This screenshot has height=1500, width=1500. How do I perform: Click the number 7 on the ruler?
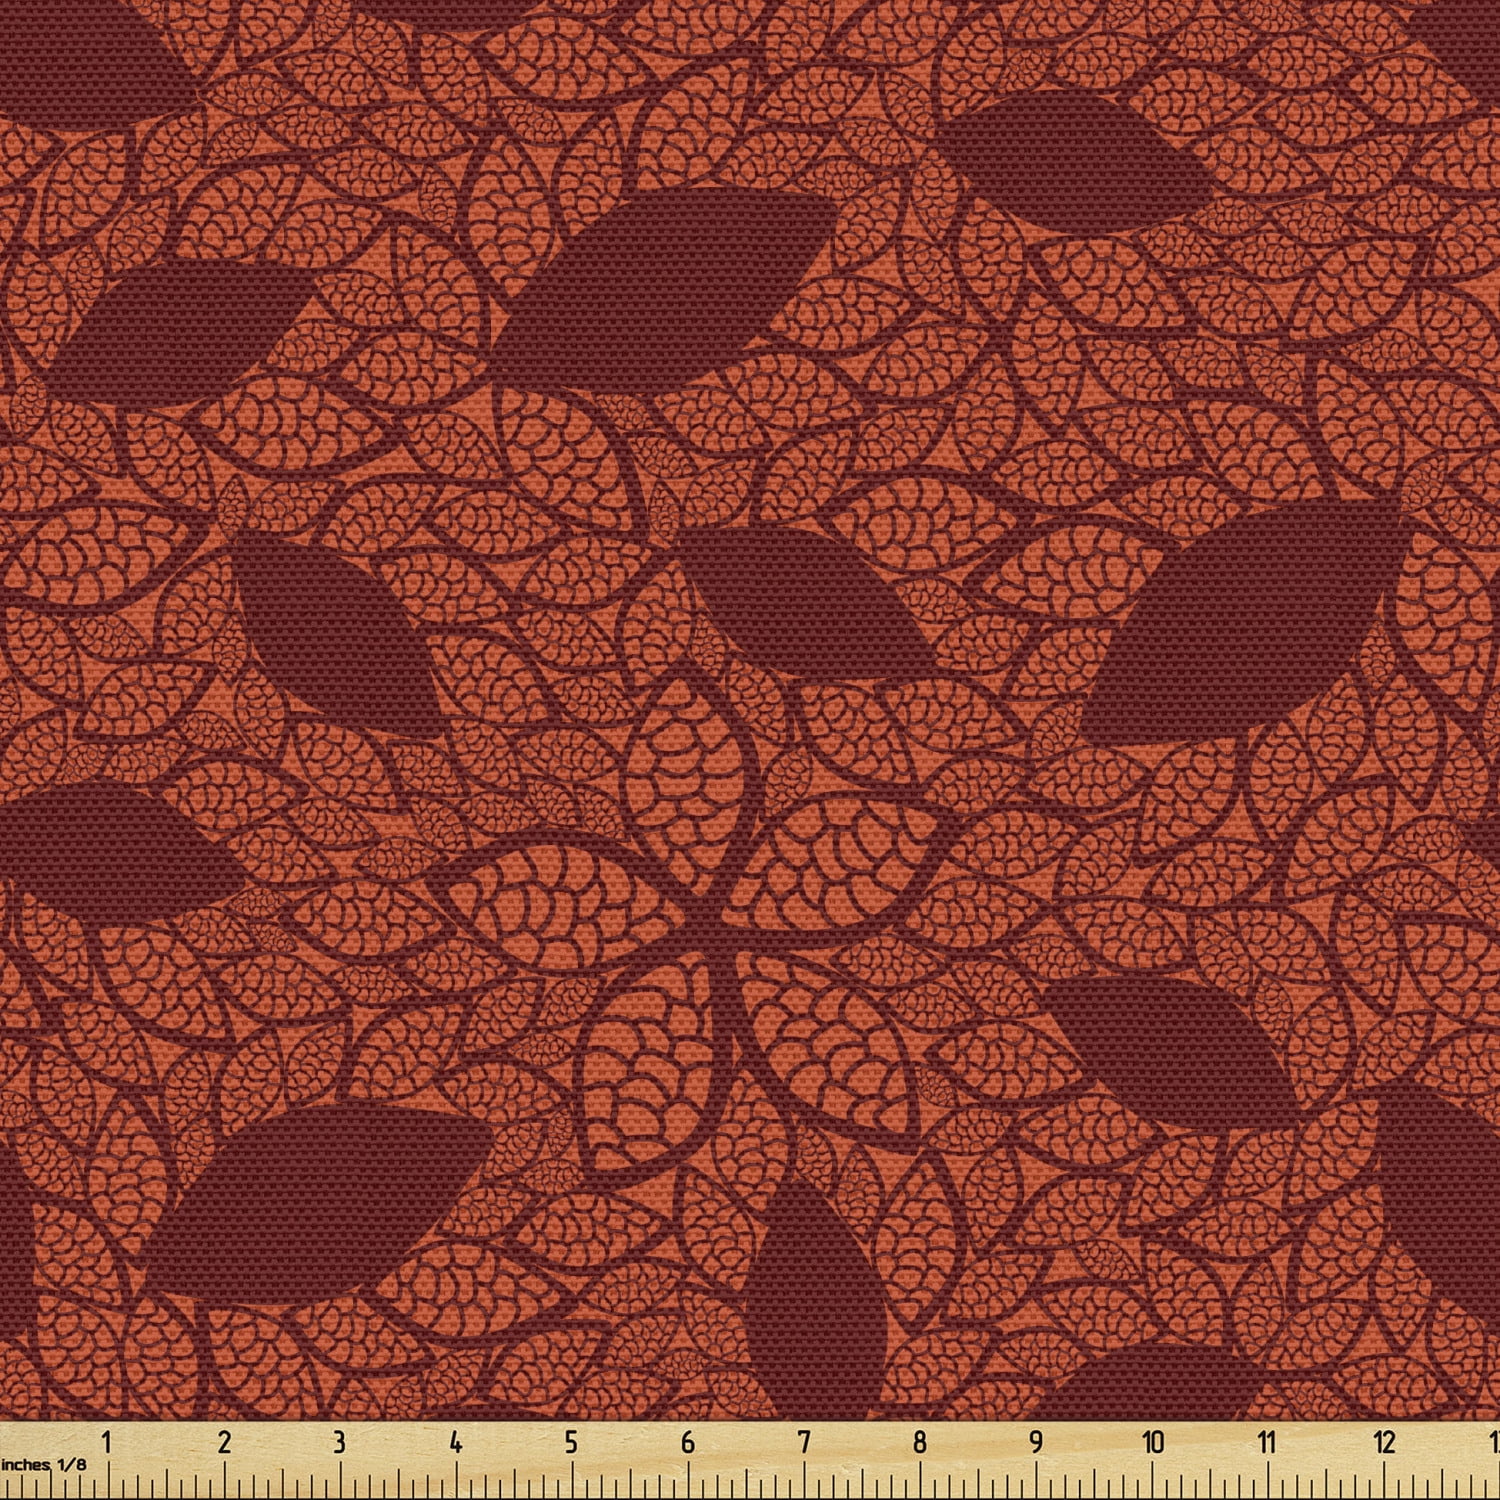coord(803,1441)
